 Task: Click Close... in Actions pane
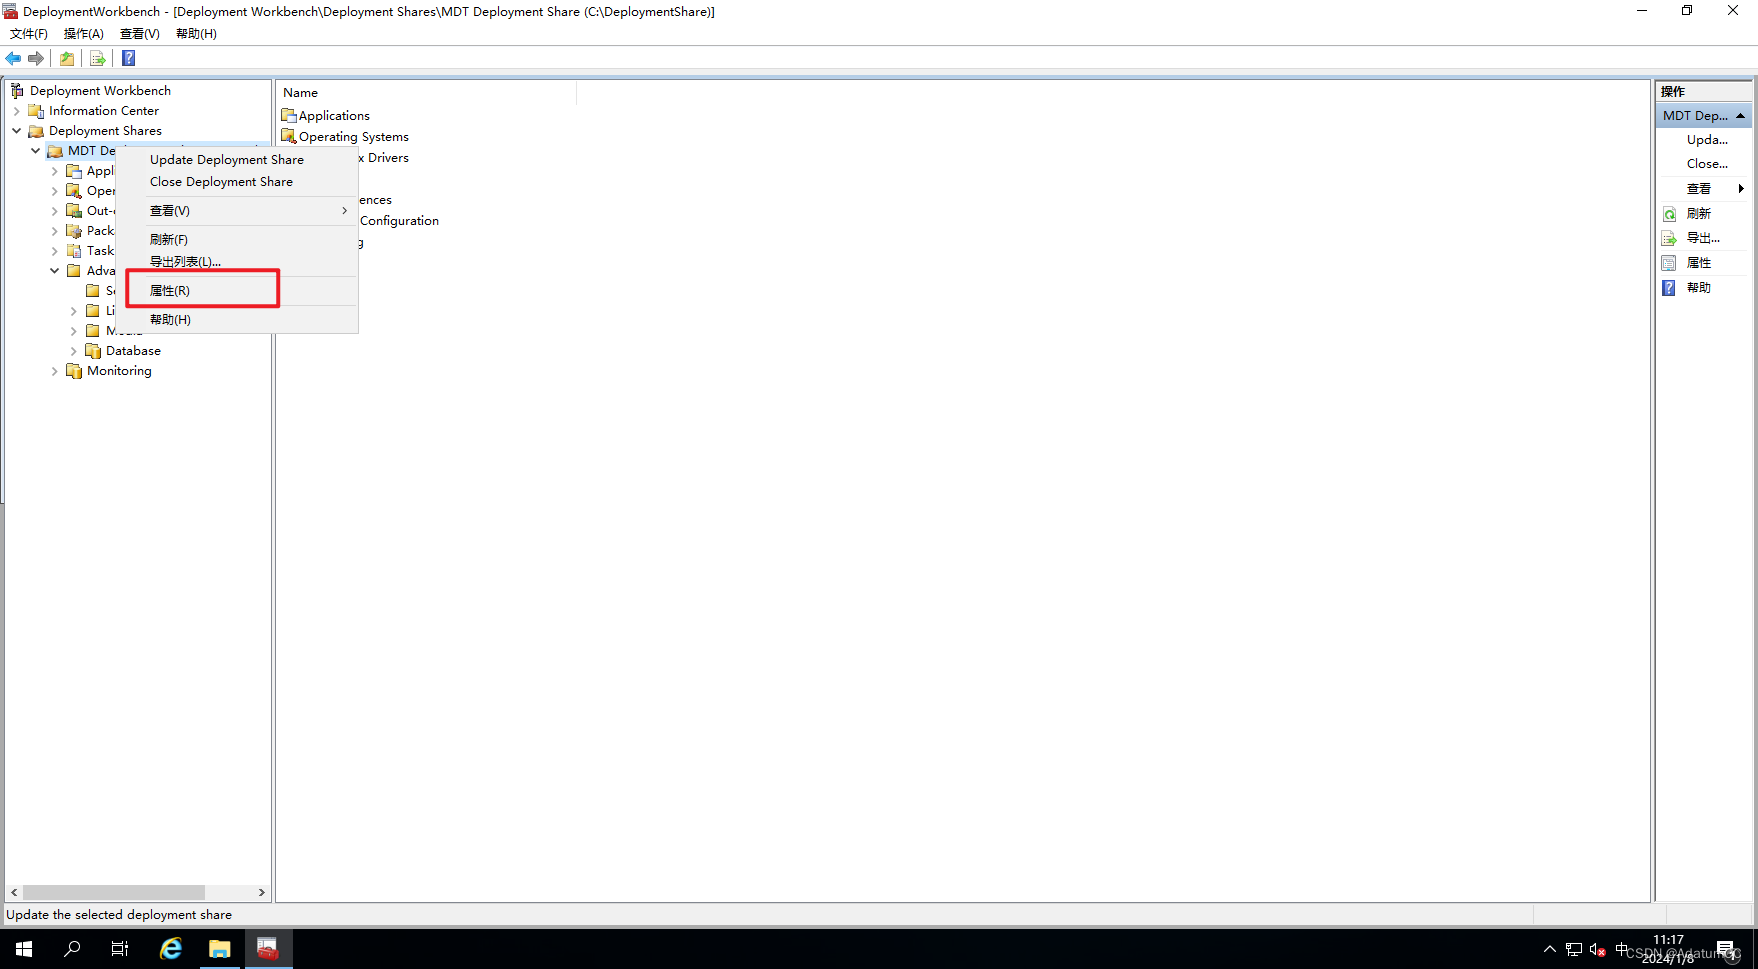pyautogui.click(x=1707, y=164)
